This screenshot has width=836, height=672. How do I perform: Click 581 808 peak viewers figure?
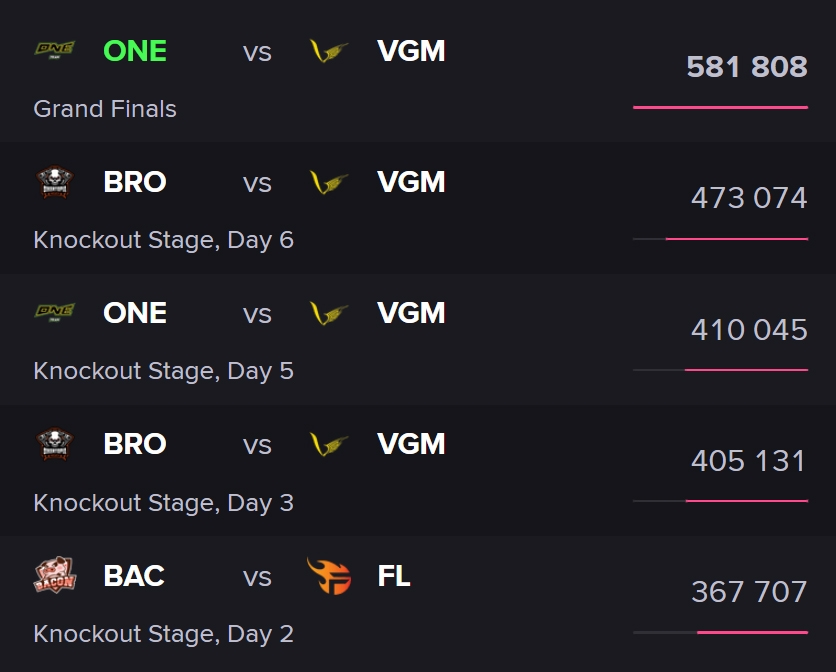click(x=747, y=67)
